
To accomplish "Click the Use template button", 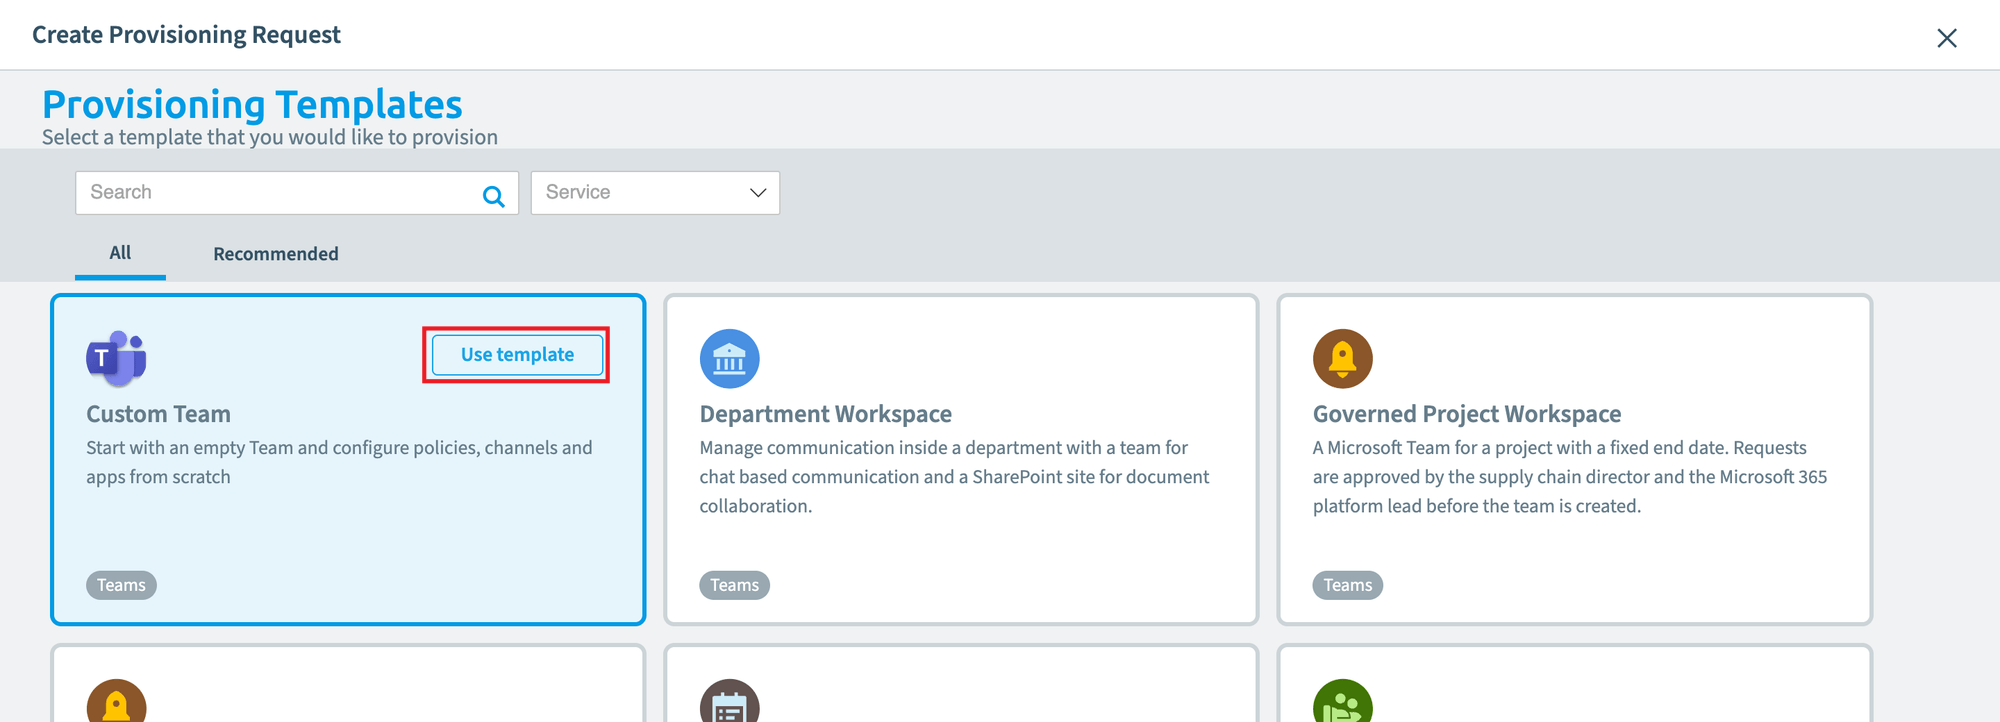I will [x=517, y=355].
